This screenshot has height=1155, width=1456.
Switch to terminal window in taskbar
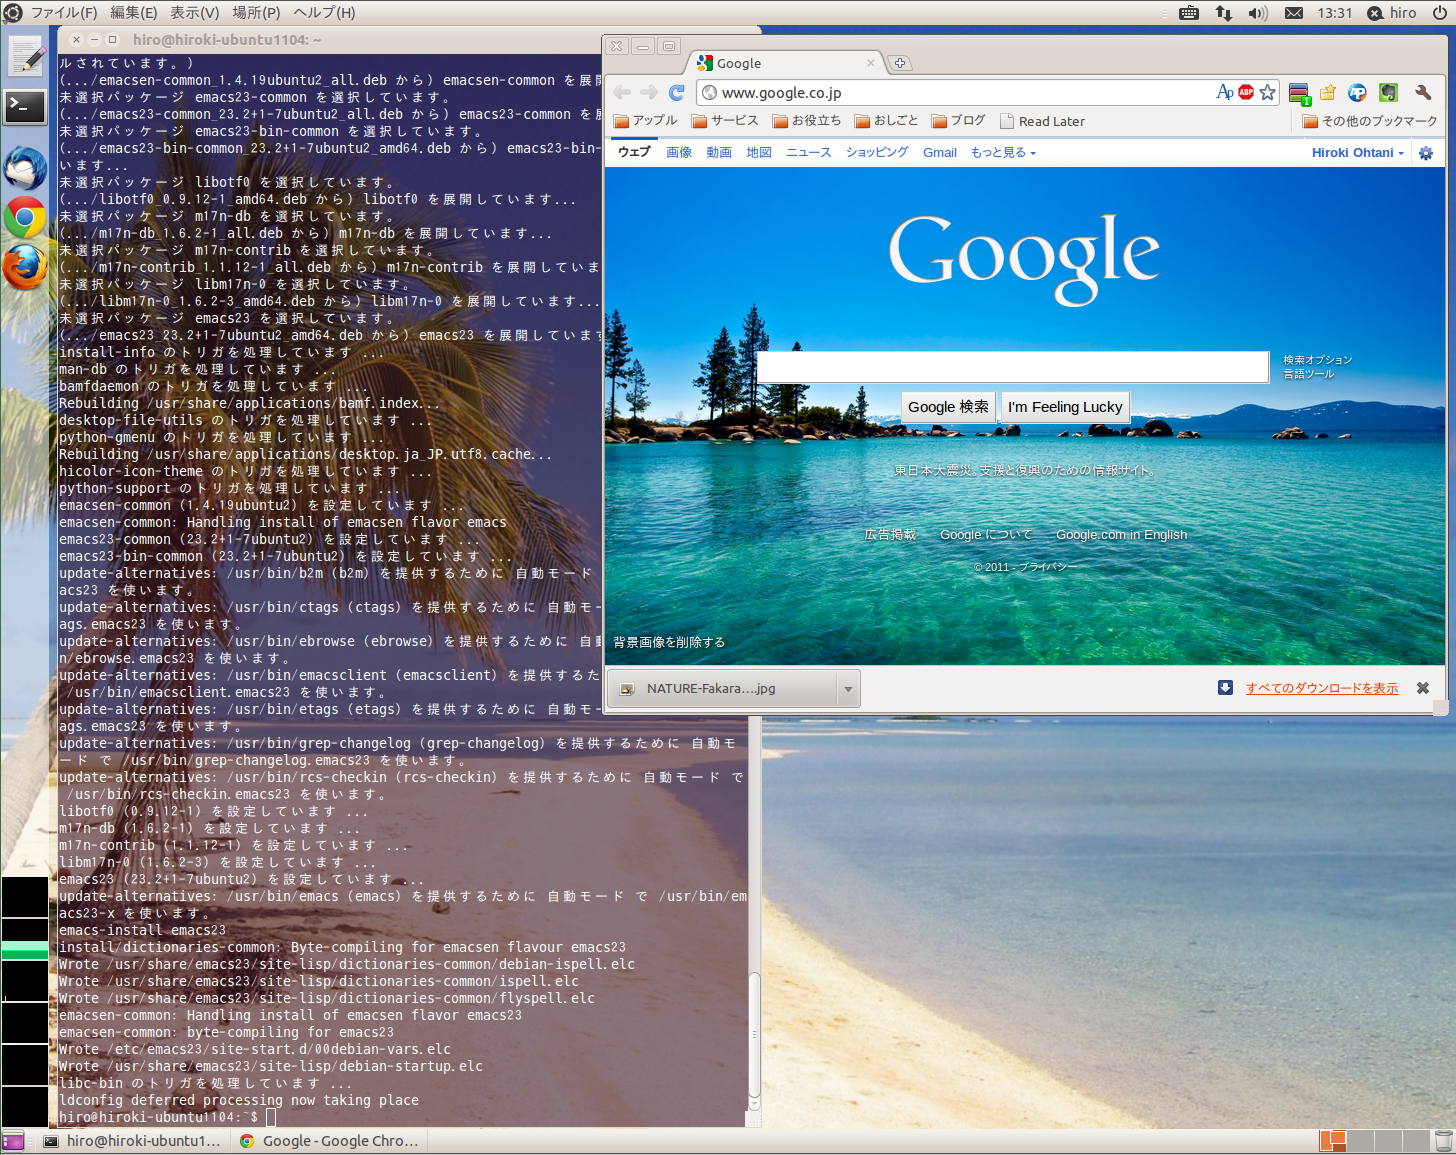pyautogui.click(x=132, y=1141)
